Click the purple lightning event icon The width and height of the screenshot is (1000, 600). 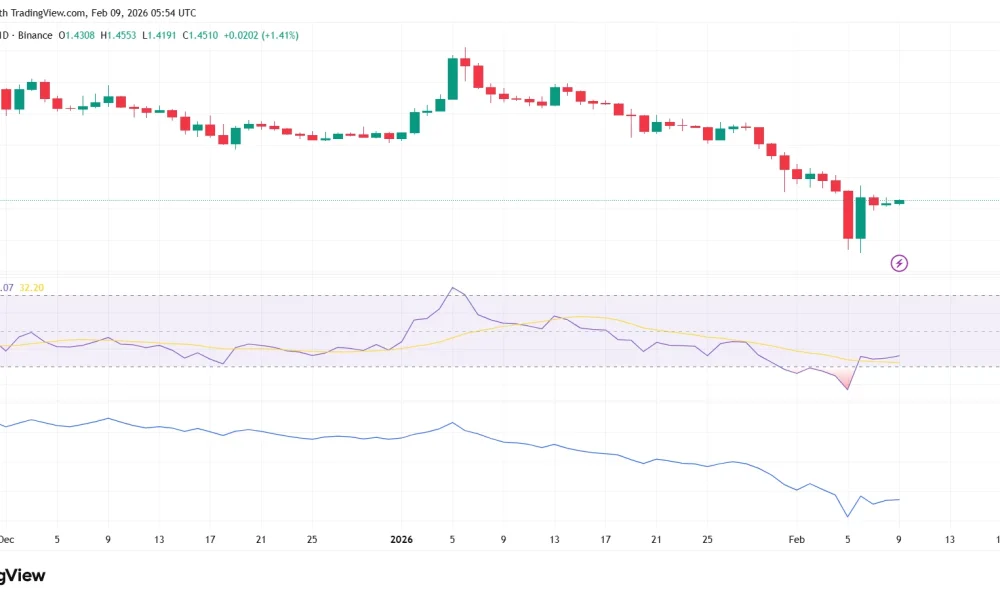pos(898,263)
